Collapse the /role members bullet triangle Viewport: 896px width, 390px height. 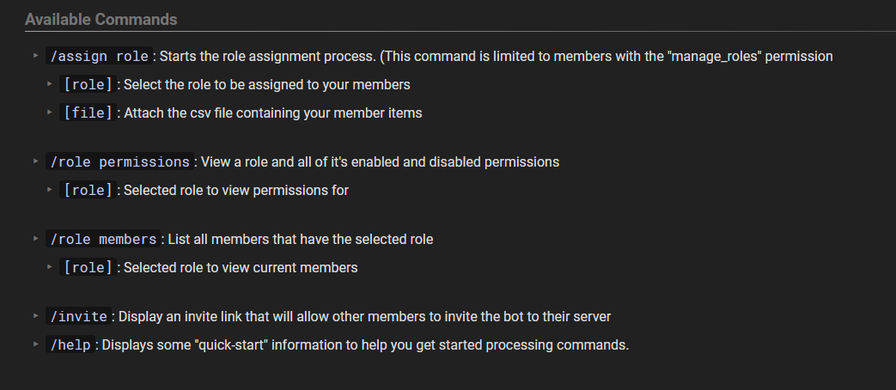pyautogui.click(x=35, y=238)
